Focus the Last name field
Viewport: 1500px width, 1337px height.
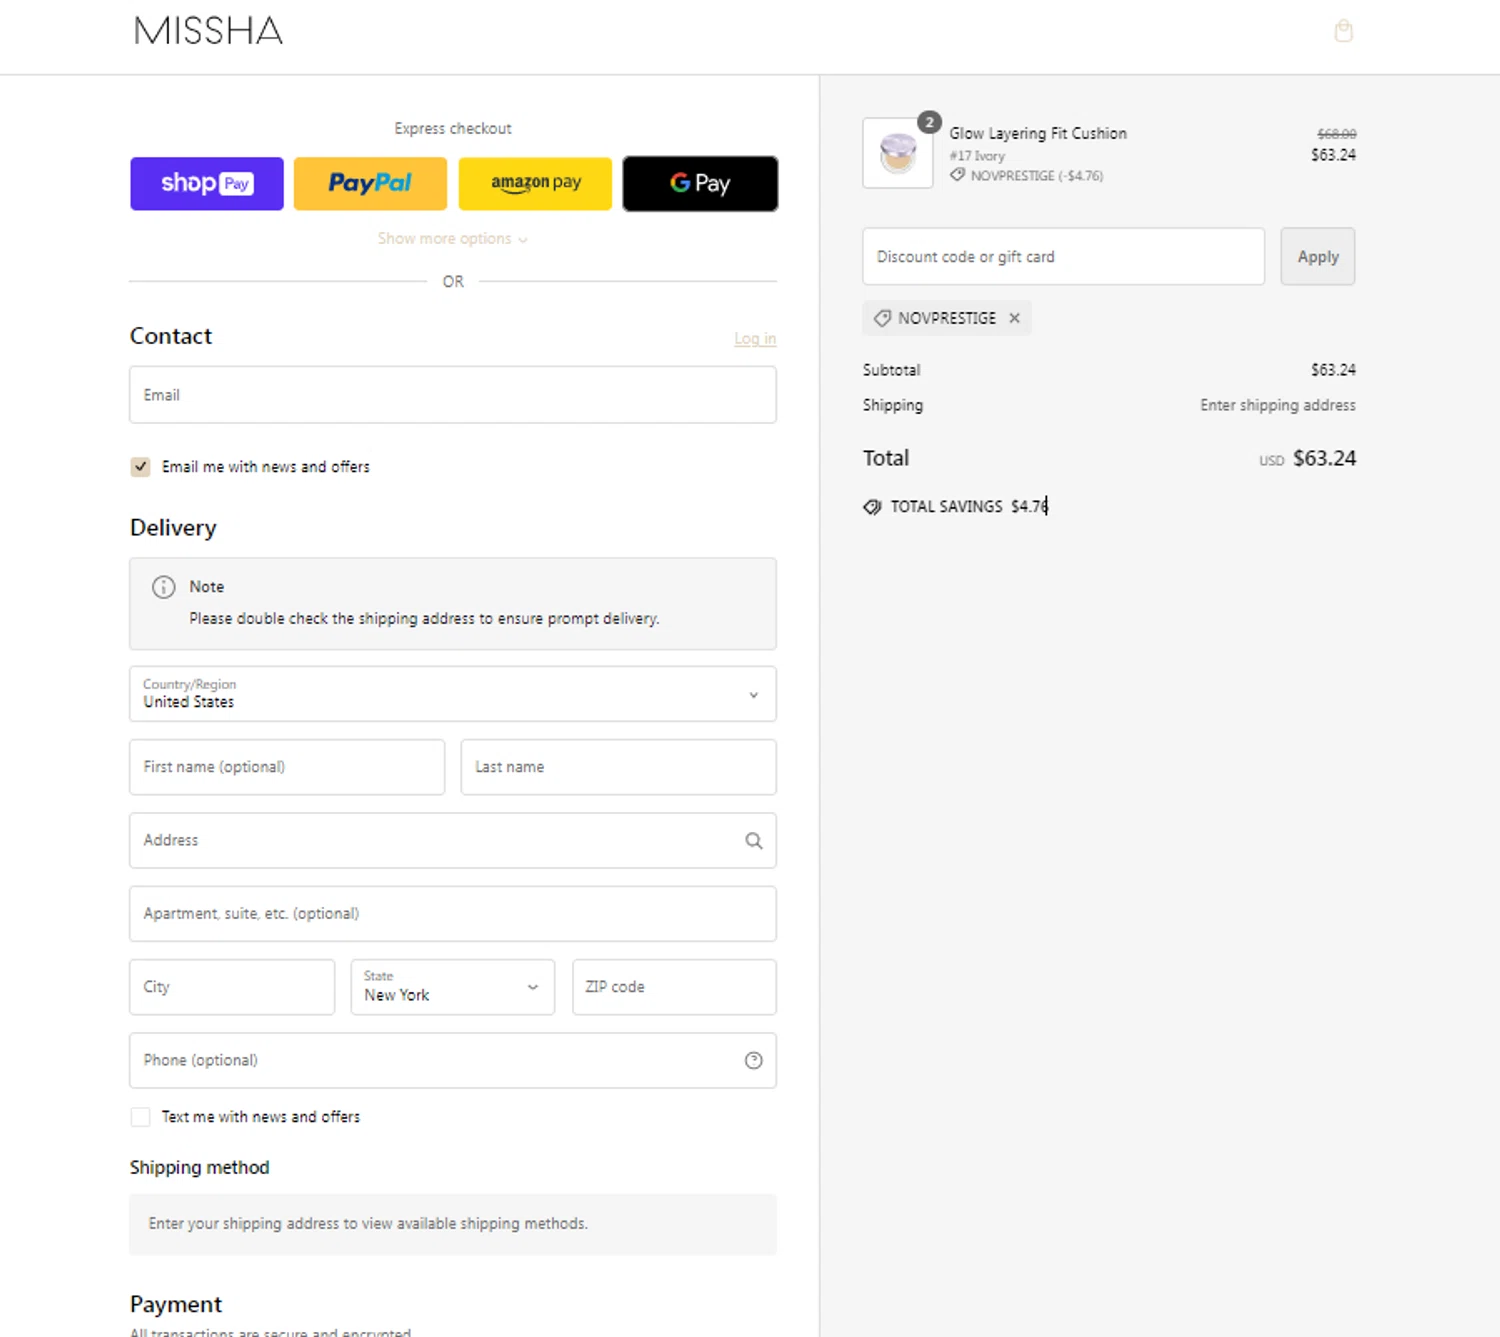[x=619, y=767]
